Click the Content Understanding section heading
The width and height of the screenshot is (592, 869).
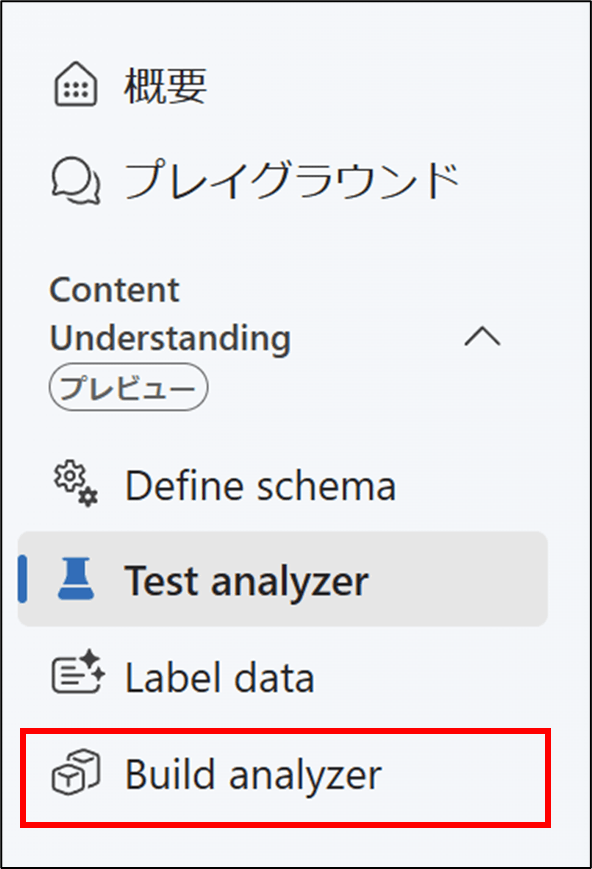[170, 314]
